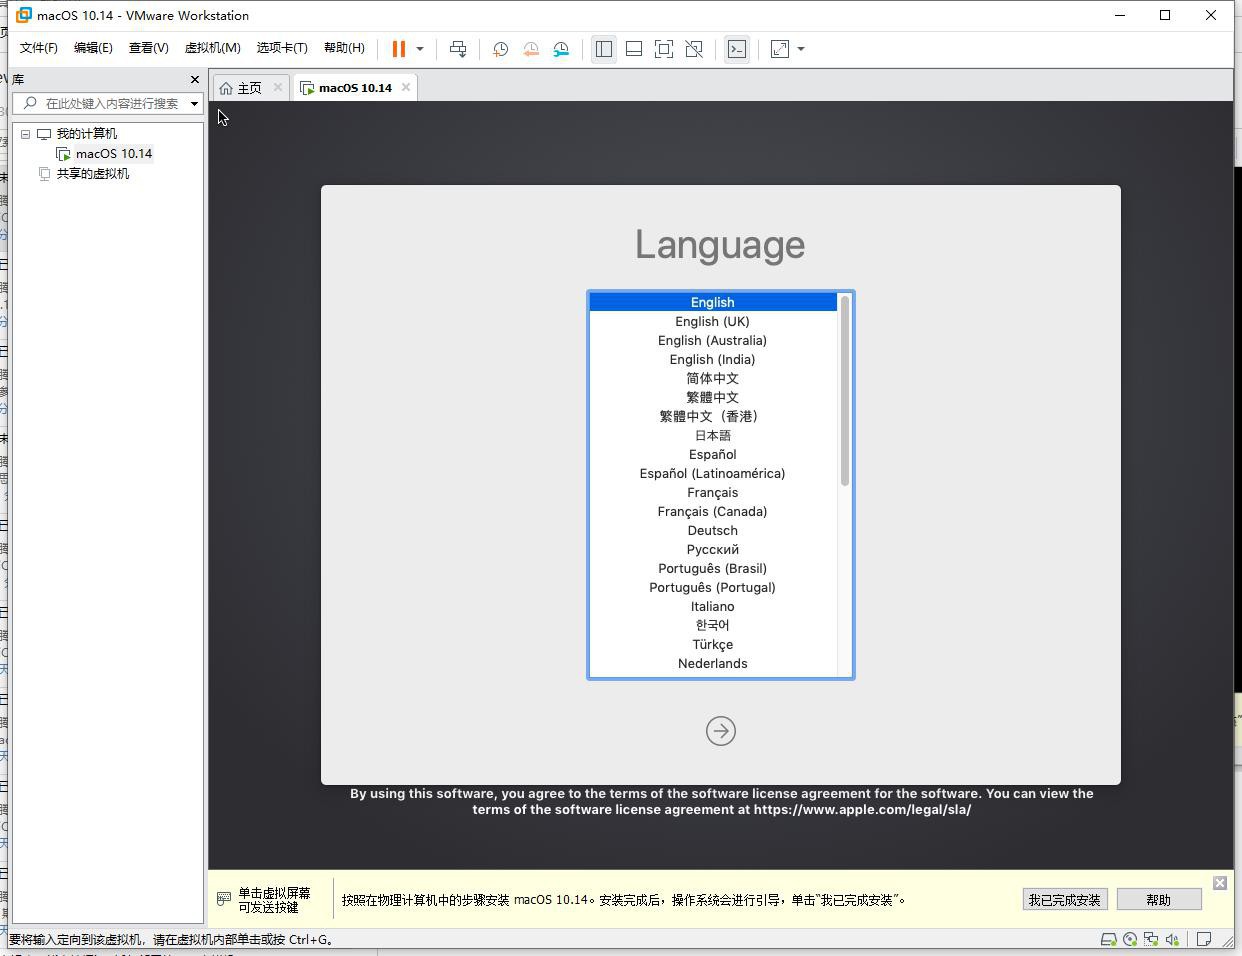Enter full screen mode toolbar icon

point(664,49)
